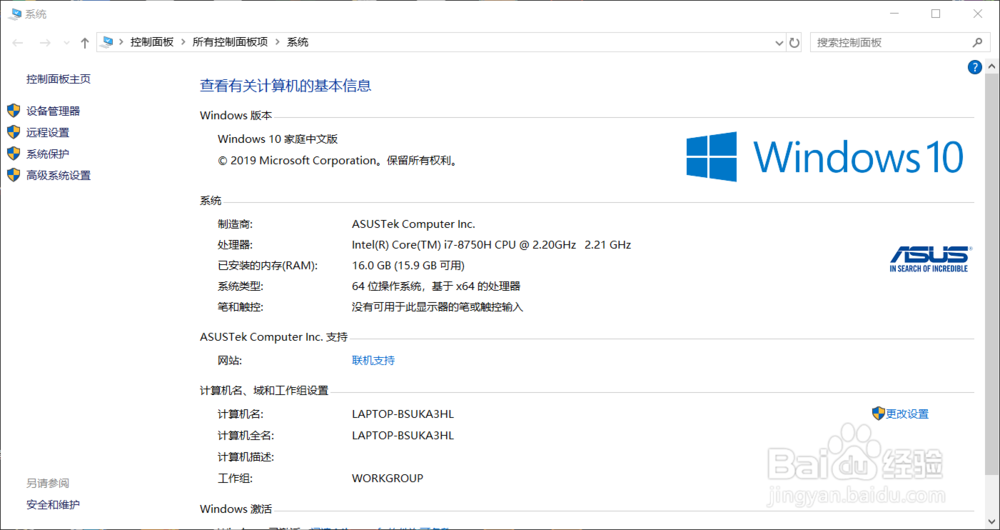Refresh the page with the refresh icon

pyautogui.click(x=794, y=43)
